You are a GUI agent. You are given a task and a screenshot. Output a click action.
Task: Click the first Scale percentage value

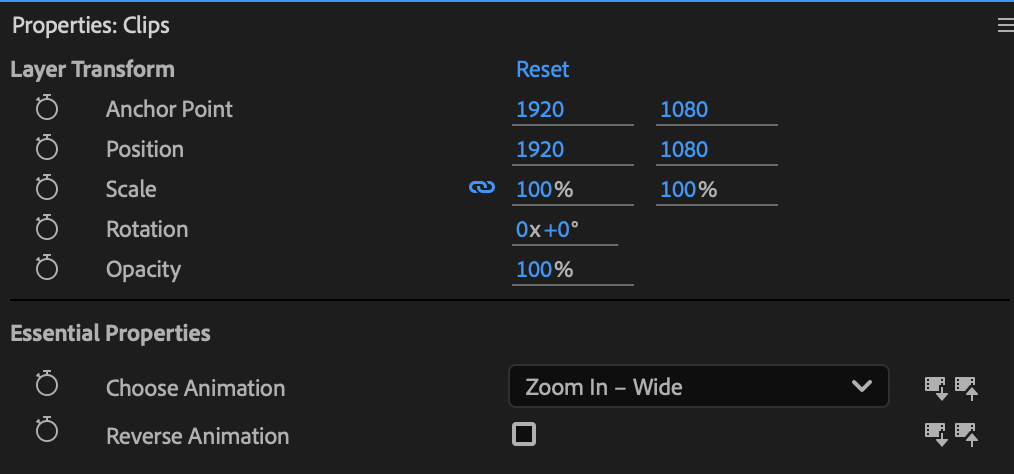pyautogui.click(x=535, y=189)
